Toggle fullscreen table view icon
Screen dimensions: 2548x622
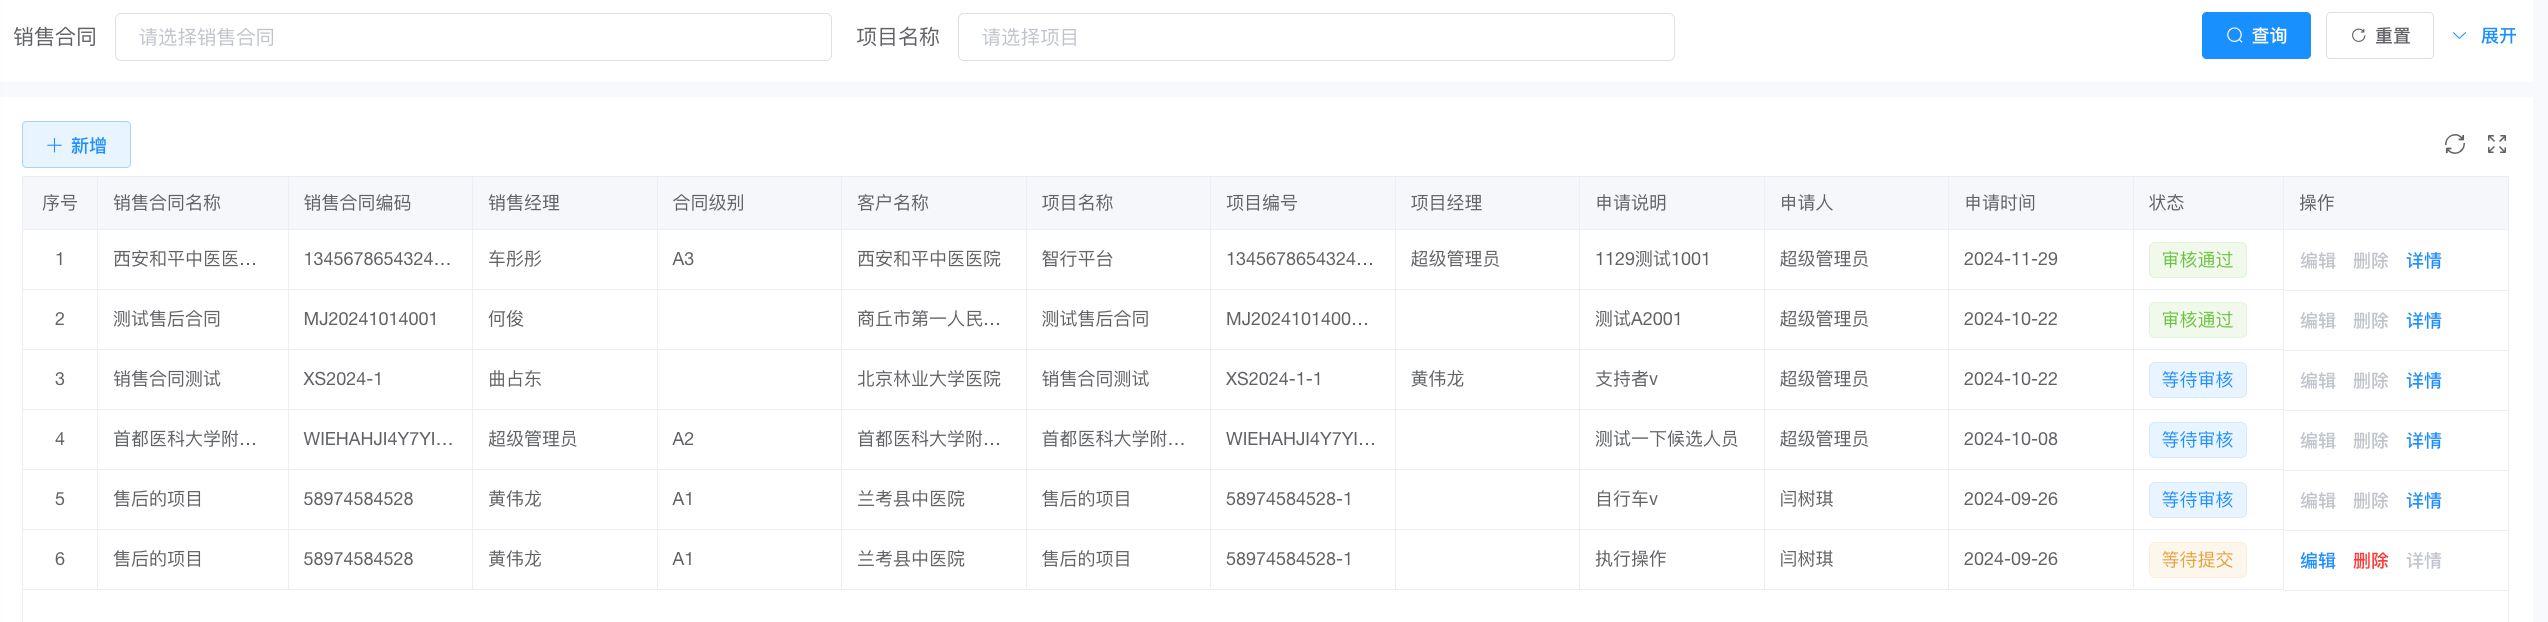coord(2496,144)
